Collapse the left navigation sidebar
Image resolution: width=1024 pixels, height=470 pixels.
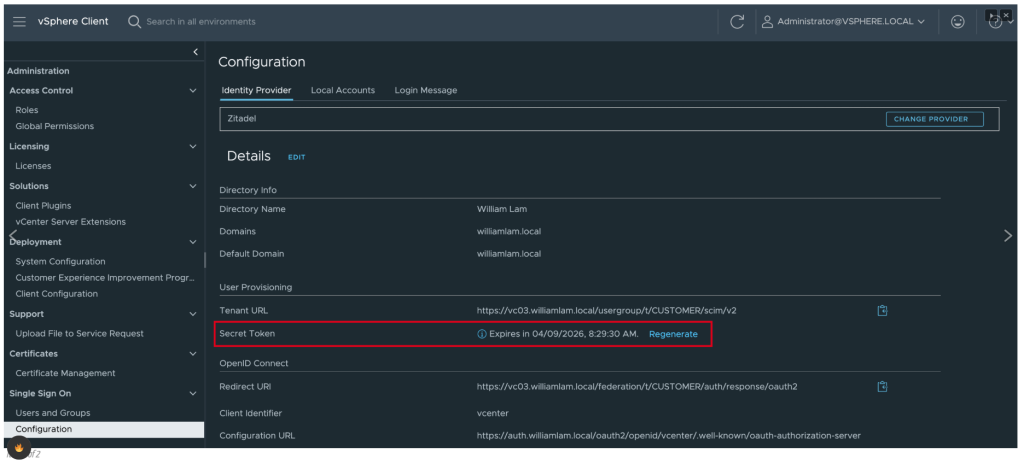click(195, 52)
